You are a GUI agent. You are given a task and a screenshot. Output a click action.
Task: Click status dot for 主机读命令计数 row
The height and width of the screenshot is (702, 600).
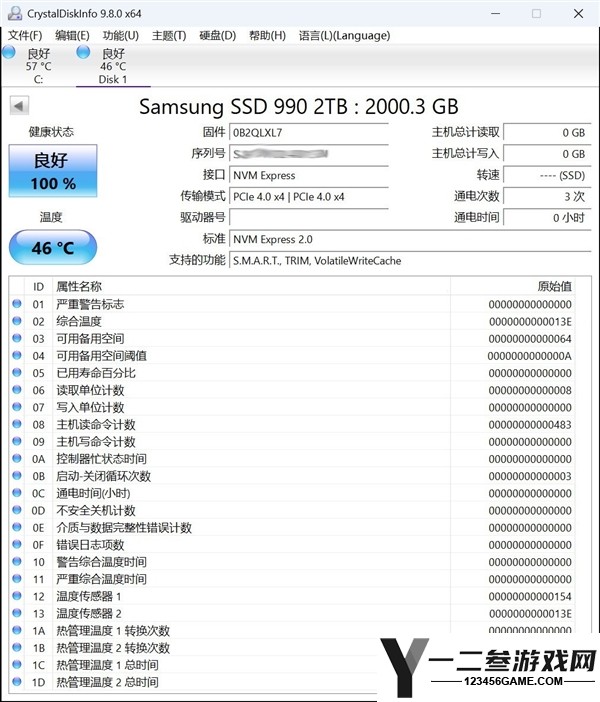click(x=17, y=424)
